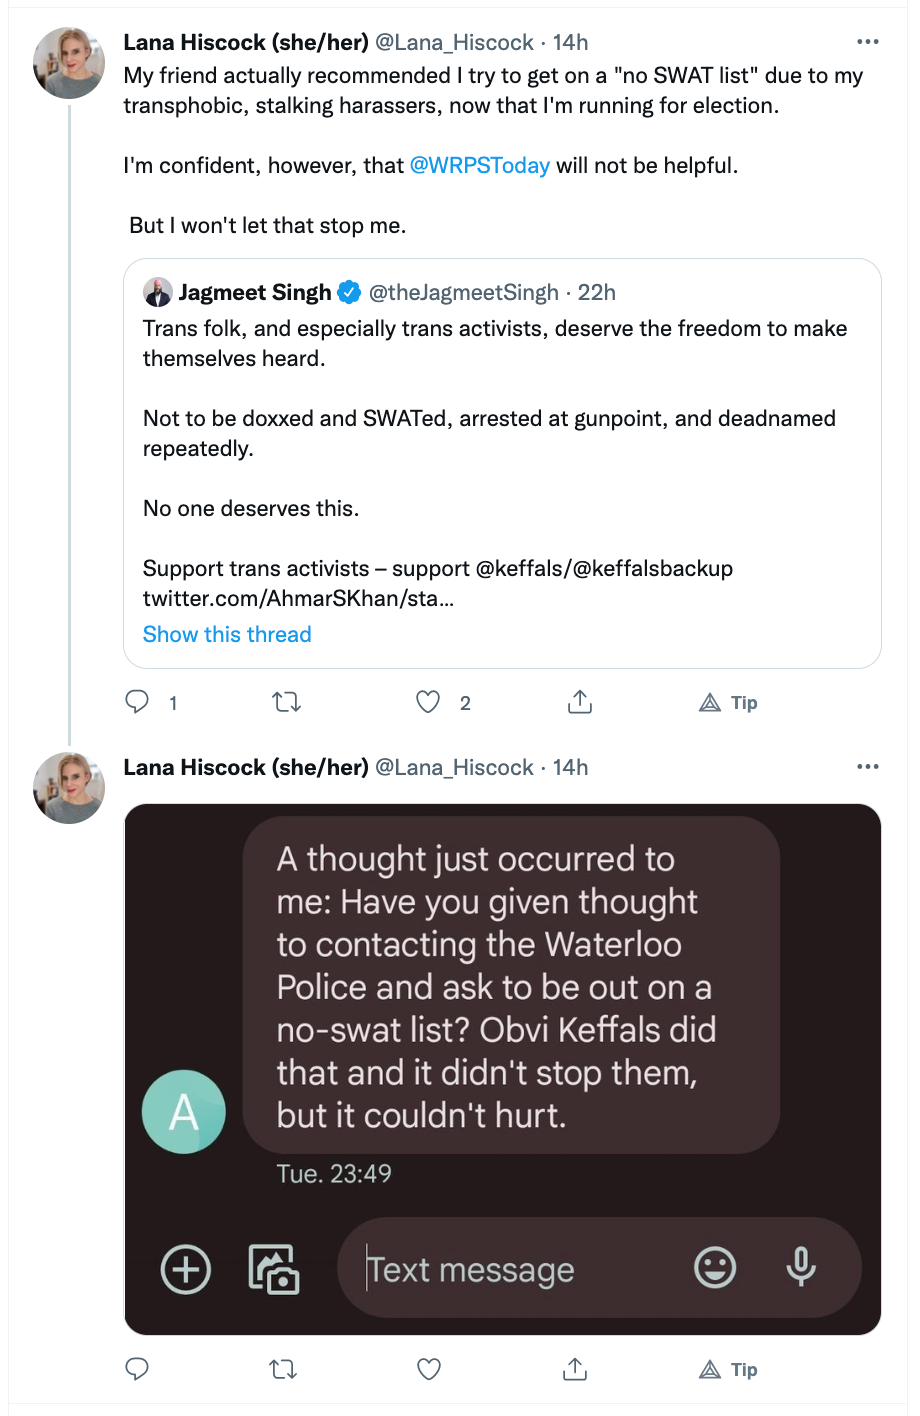Share the second tweet
This screenshot has width=920, height=1416.
(x=575, y=1369)
